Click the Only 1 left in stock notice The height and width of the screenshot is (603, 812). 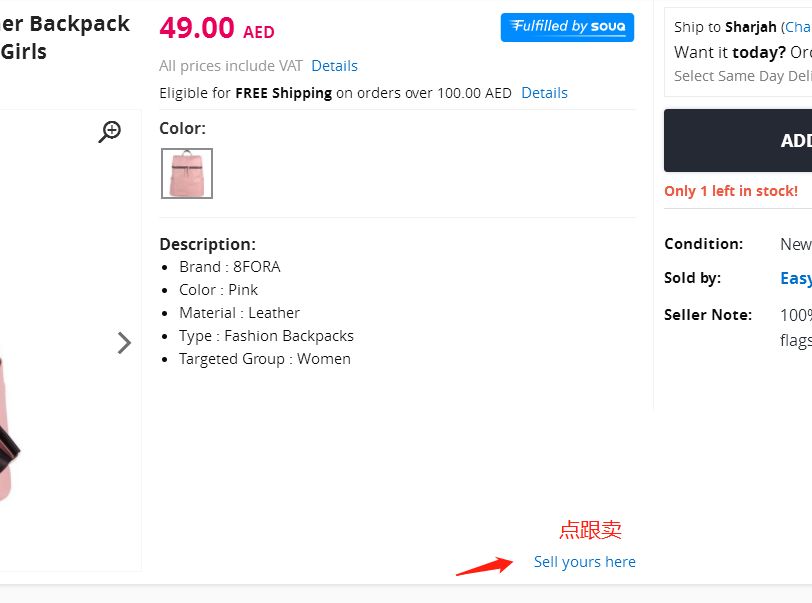(730, 191)
